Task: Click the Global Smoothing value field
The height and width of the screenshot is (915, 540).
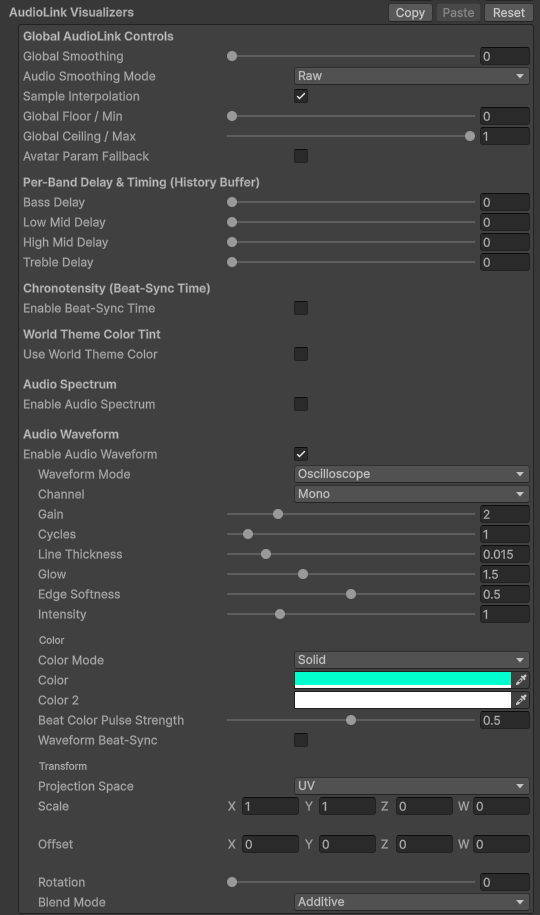Action: pyautogui.click(x=505, y=56)
